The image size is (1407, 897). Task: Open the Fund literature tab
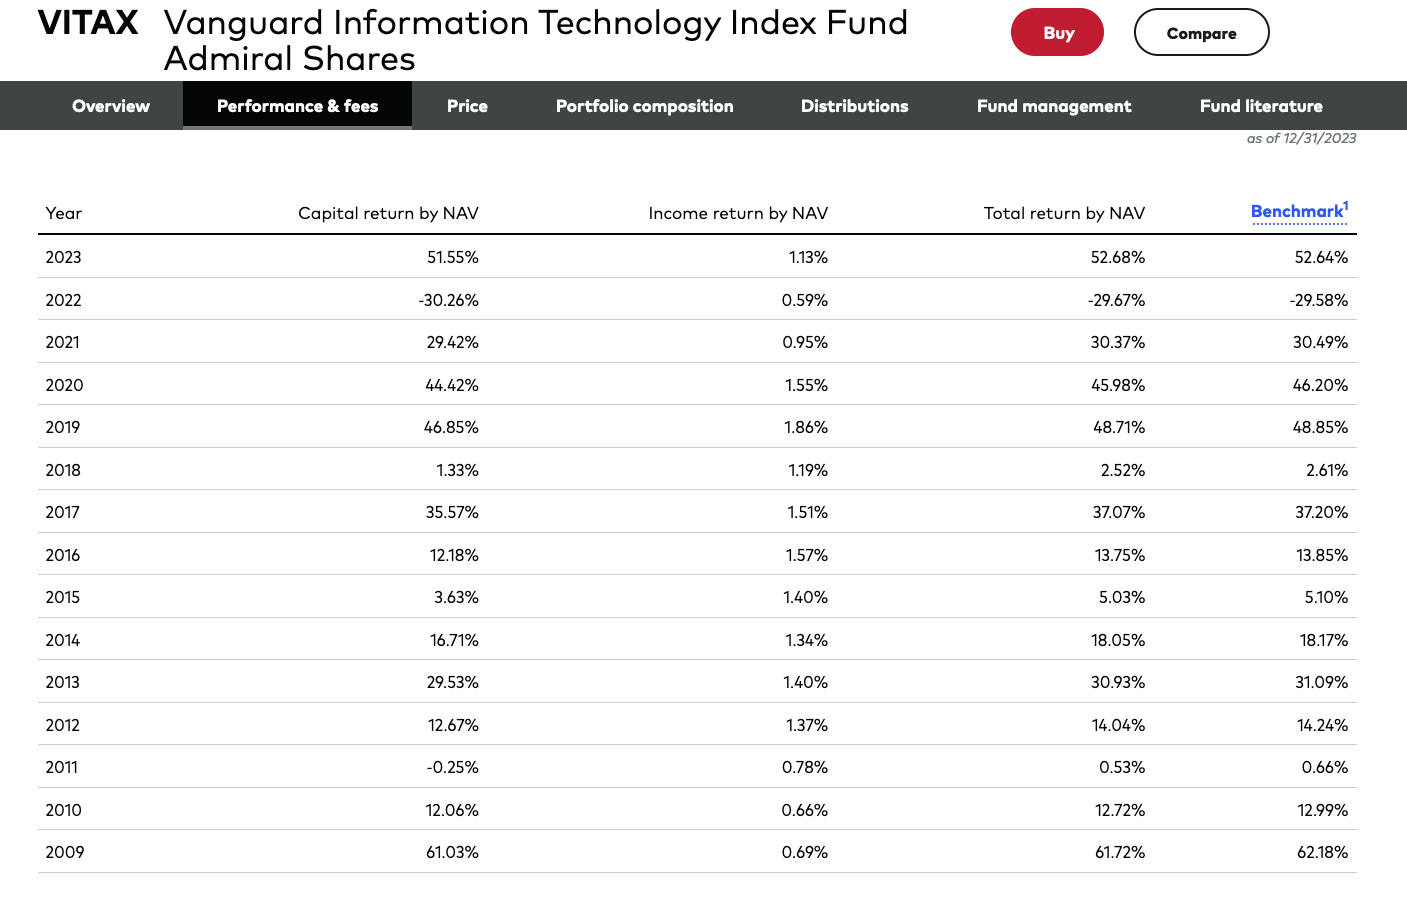(1261, 106)
